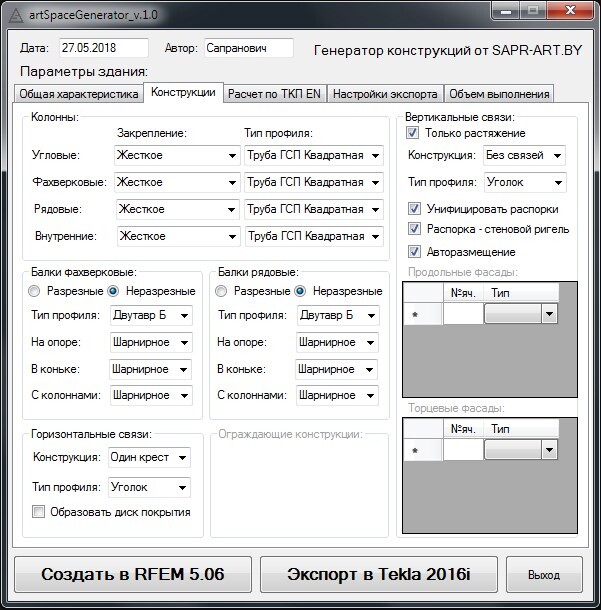Click the 'Выход' exit button
This screenshot has height=610, width=601.
pos(543,575)
